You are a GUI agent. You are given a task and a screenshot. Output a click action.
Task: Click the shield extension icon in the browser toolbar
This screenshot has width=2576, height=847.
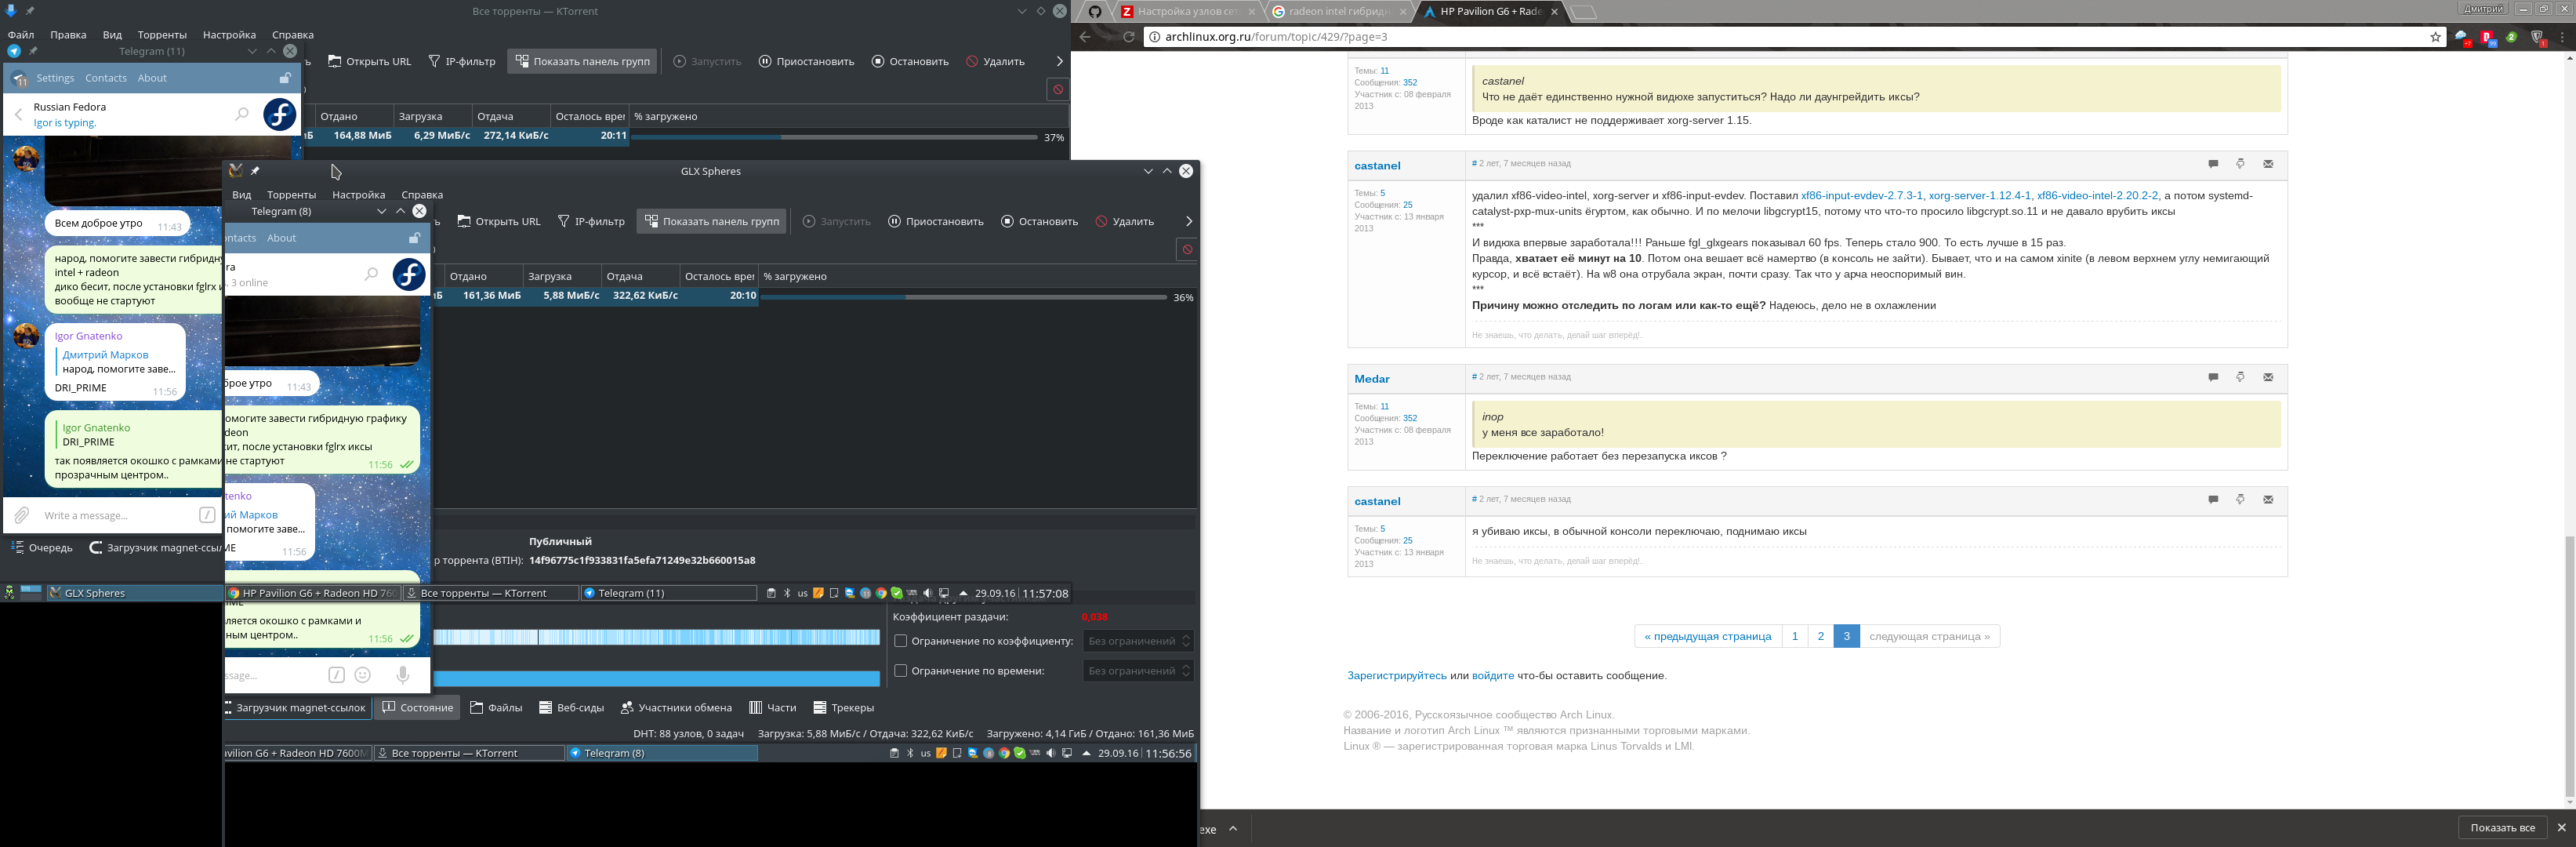2538,38
